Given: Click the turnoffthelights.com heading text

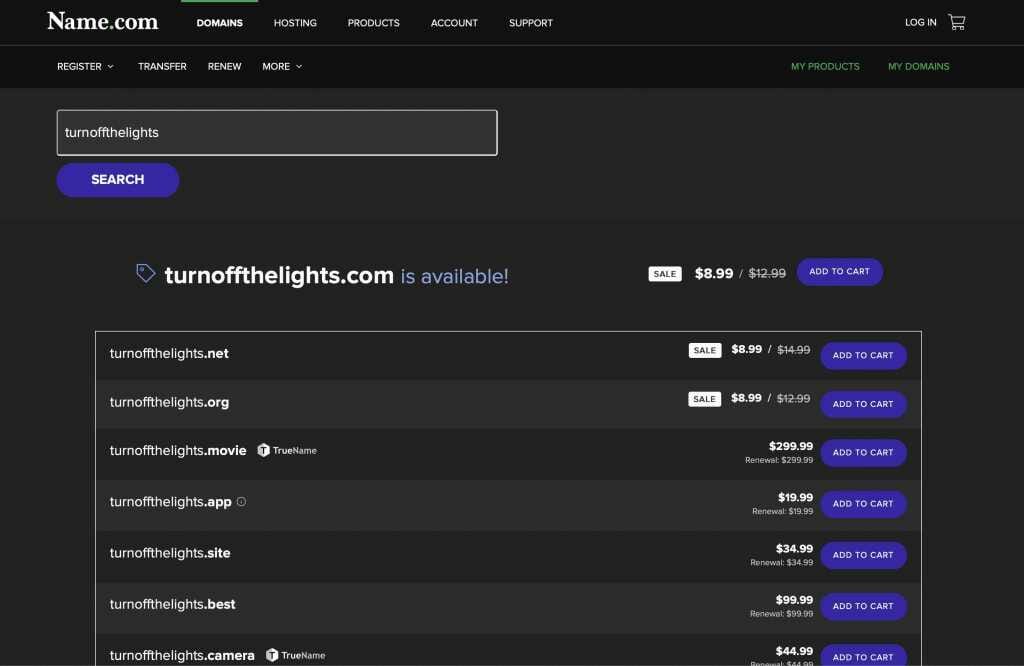Looking at the screenshot, I should (x=279, y=276).
